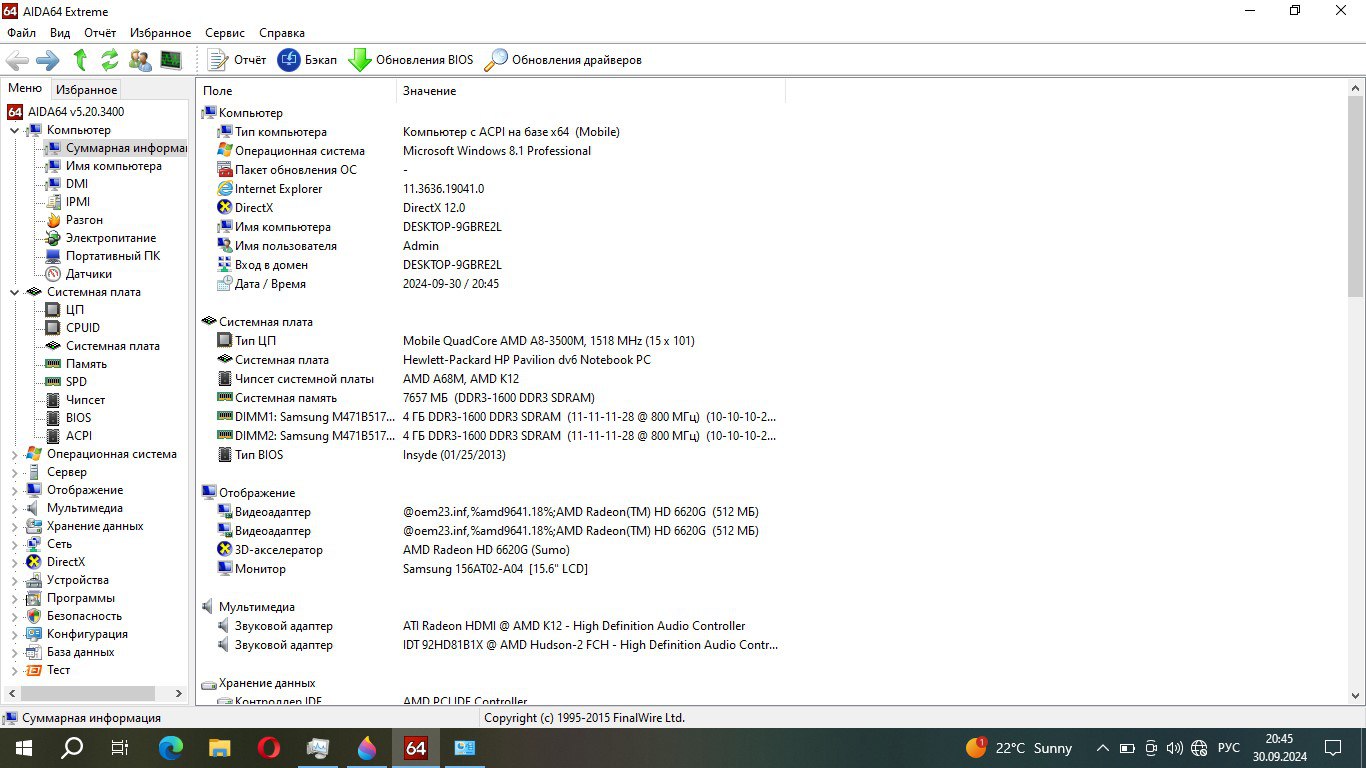The height and width of the screenshot is (768, 1366).
Task: Click the Back arrow toolbar icon
Action: pos(17,60)
